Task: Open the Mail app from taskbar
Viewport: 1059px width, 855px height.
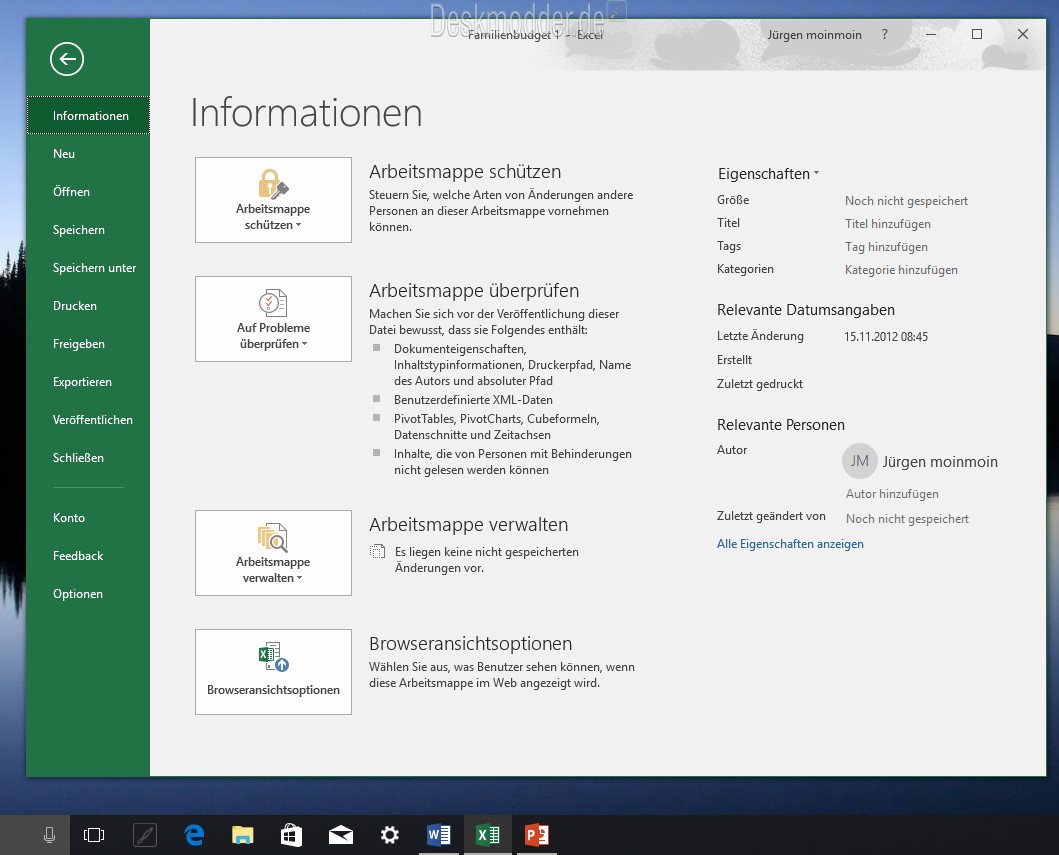Action: point(340,835)
